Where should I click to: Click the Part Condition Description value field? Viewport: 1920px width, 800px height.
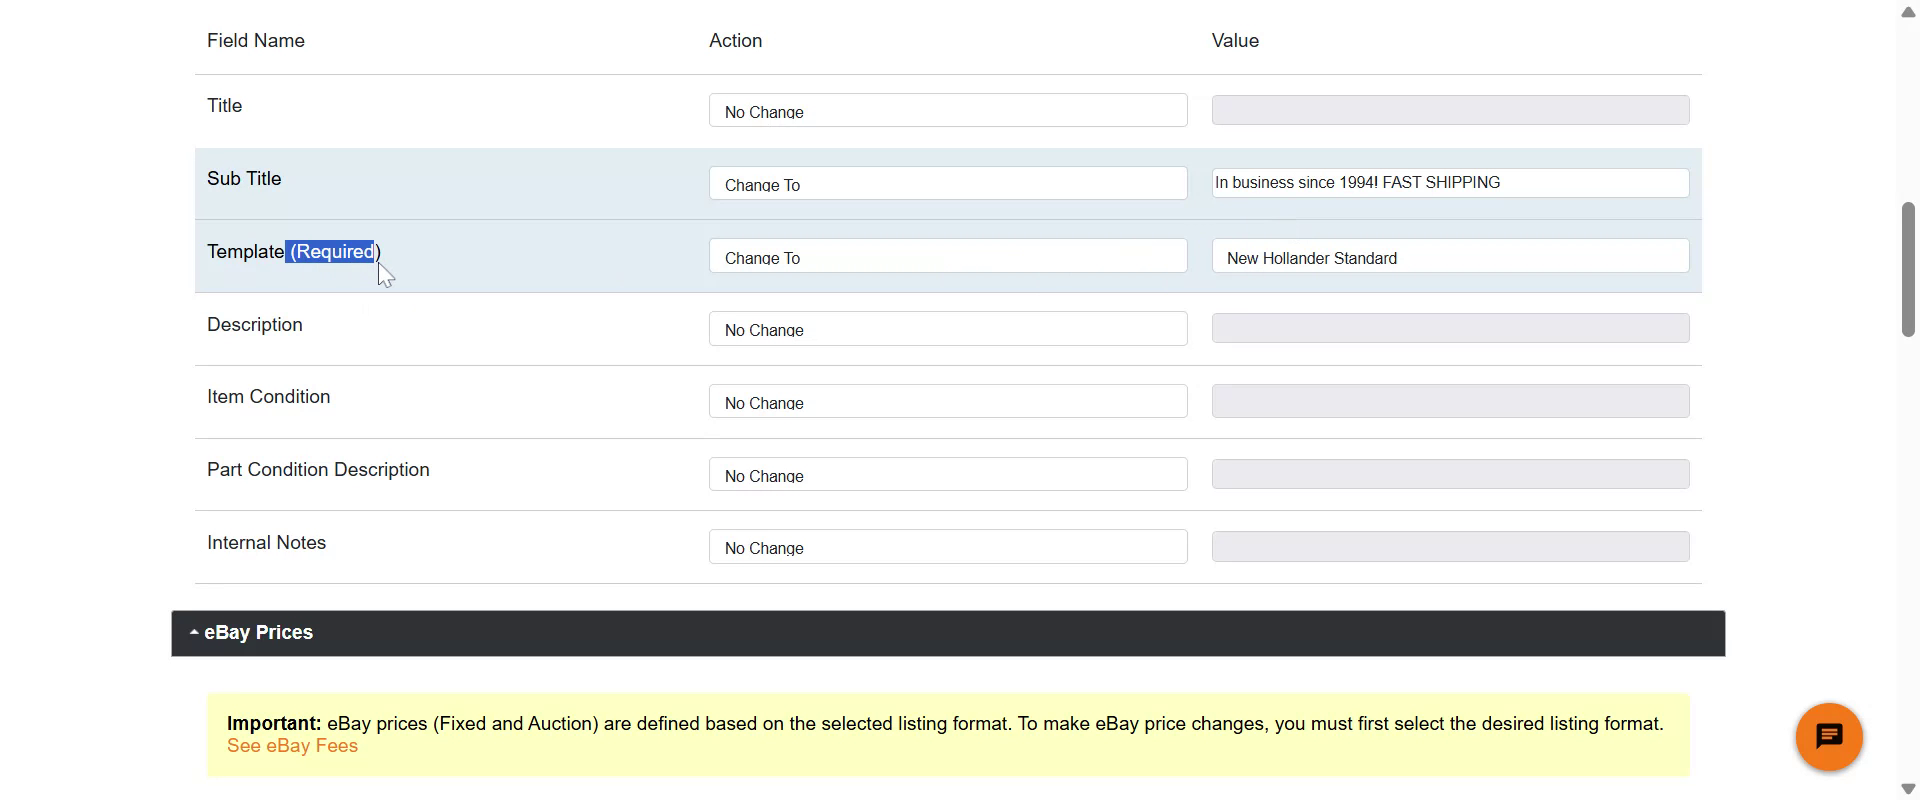1450,474
